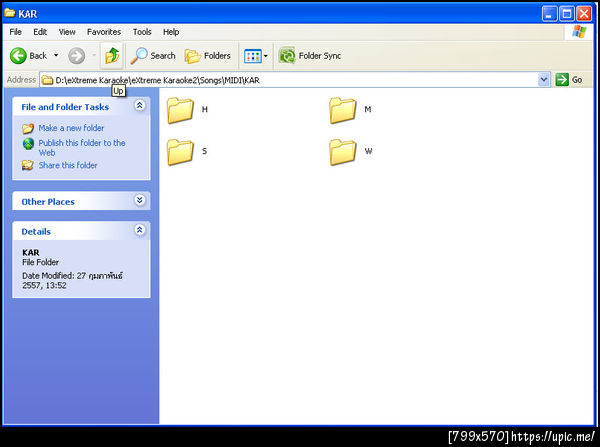Select the W folder
600x447 pixels.
(350, 152)
